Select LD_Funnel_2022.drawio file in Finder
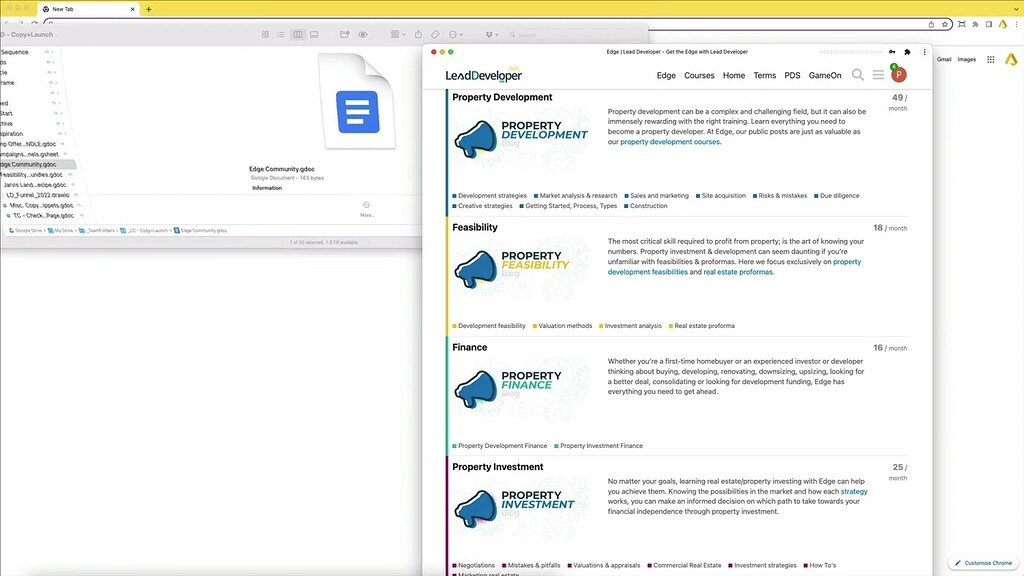The image size is (1024, 576). (x=38, y=195)
